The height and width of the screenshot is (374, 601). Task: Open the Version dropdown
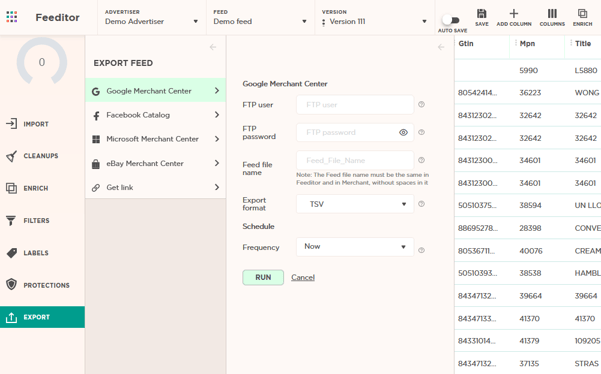pos(374,18)
